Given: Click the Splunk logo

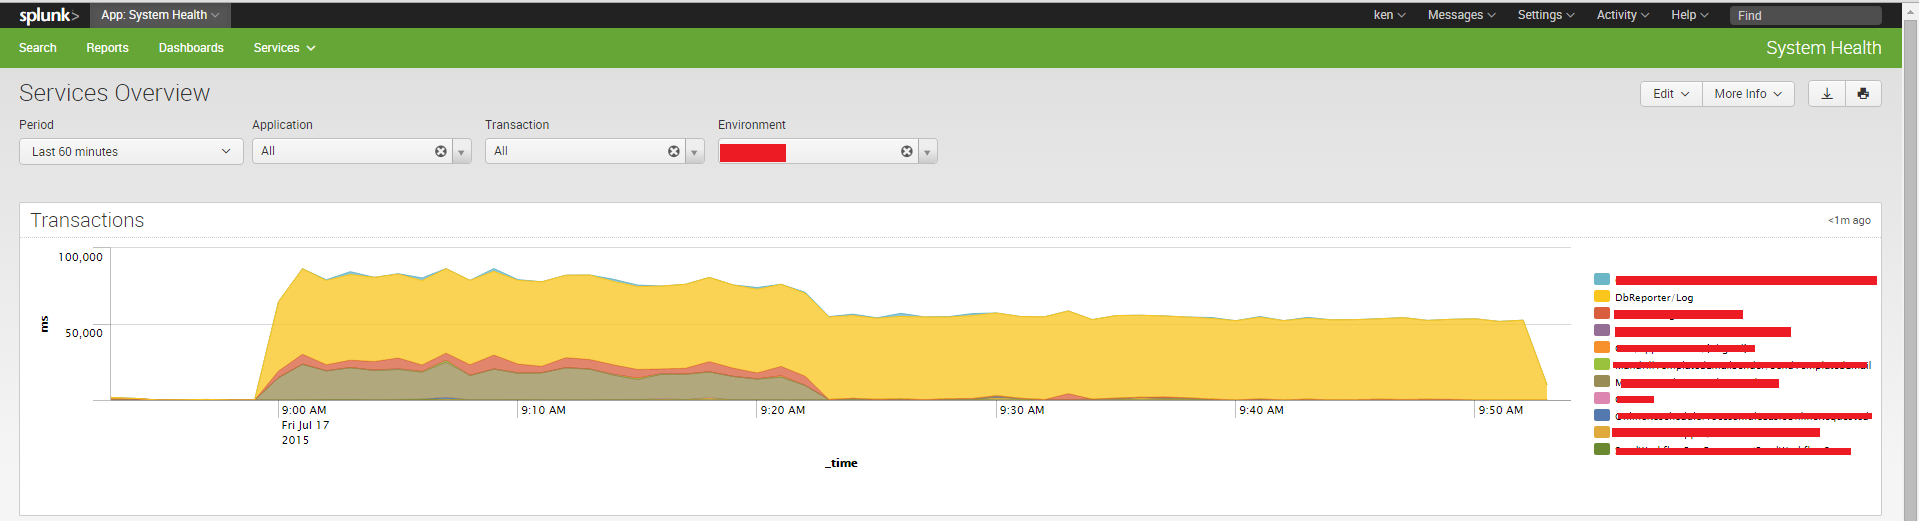Looking at the screenshot, I should point(48,15).
